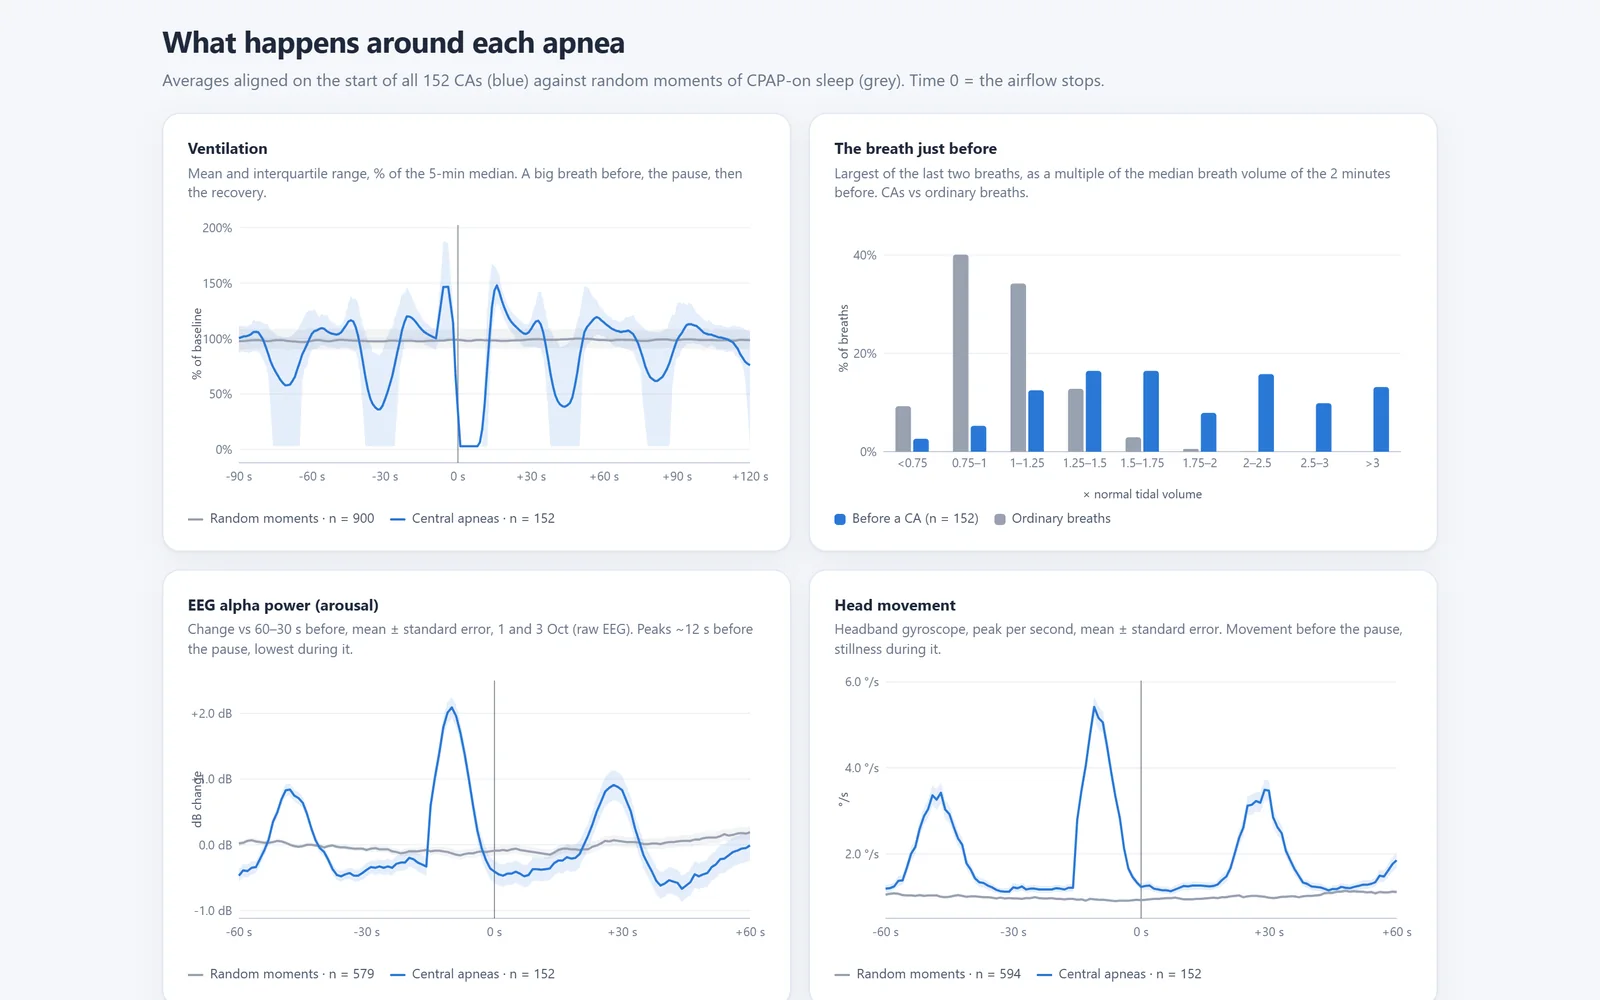Viewport: 1600px width, 1000px height.
Task: Click '40%' y-axis label in breath histogram
Action: [x=865, y=255]
